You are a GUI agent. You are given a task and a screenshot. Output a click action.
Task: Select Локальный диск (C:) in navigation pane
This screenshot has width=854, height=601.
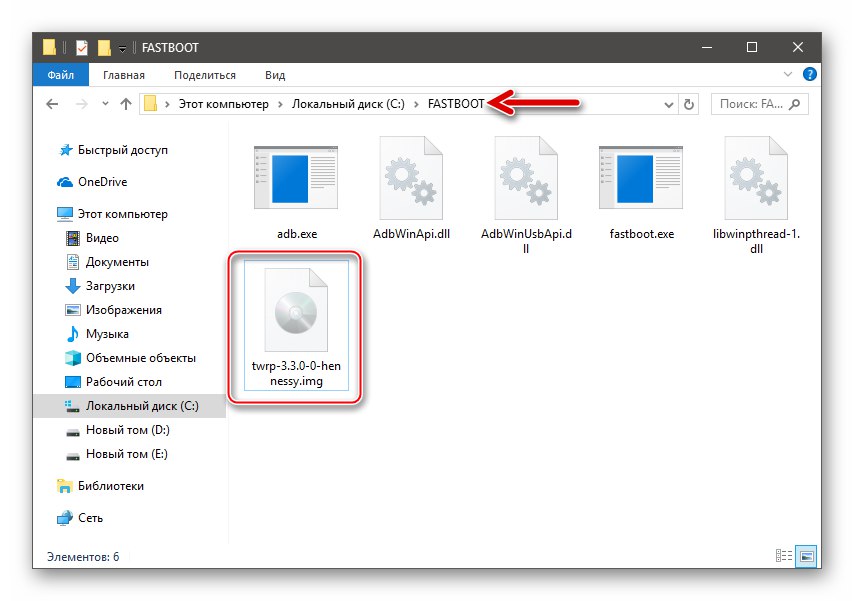130,406
